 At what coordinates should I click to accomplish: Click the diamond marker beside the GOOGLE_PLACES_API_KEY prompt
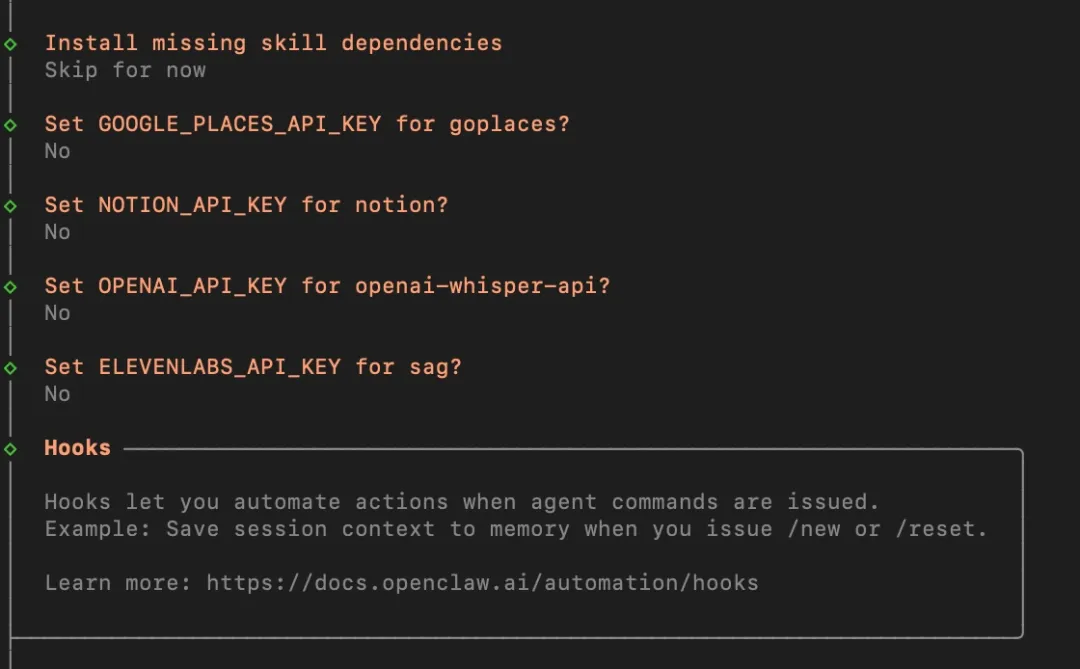coord(10,125)
